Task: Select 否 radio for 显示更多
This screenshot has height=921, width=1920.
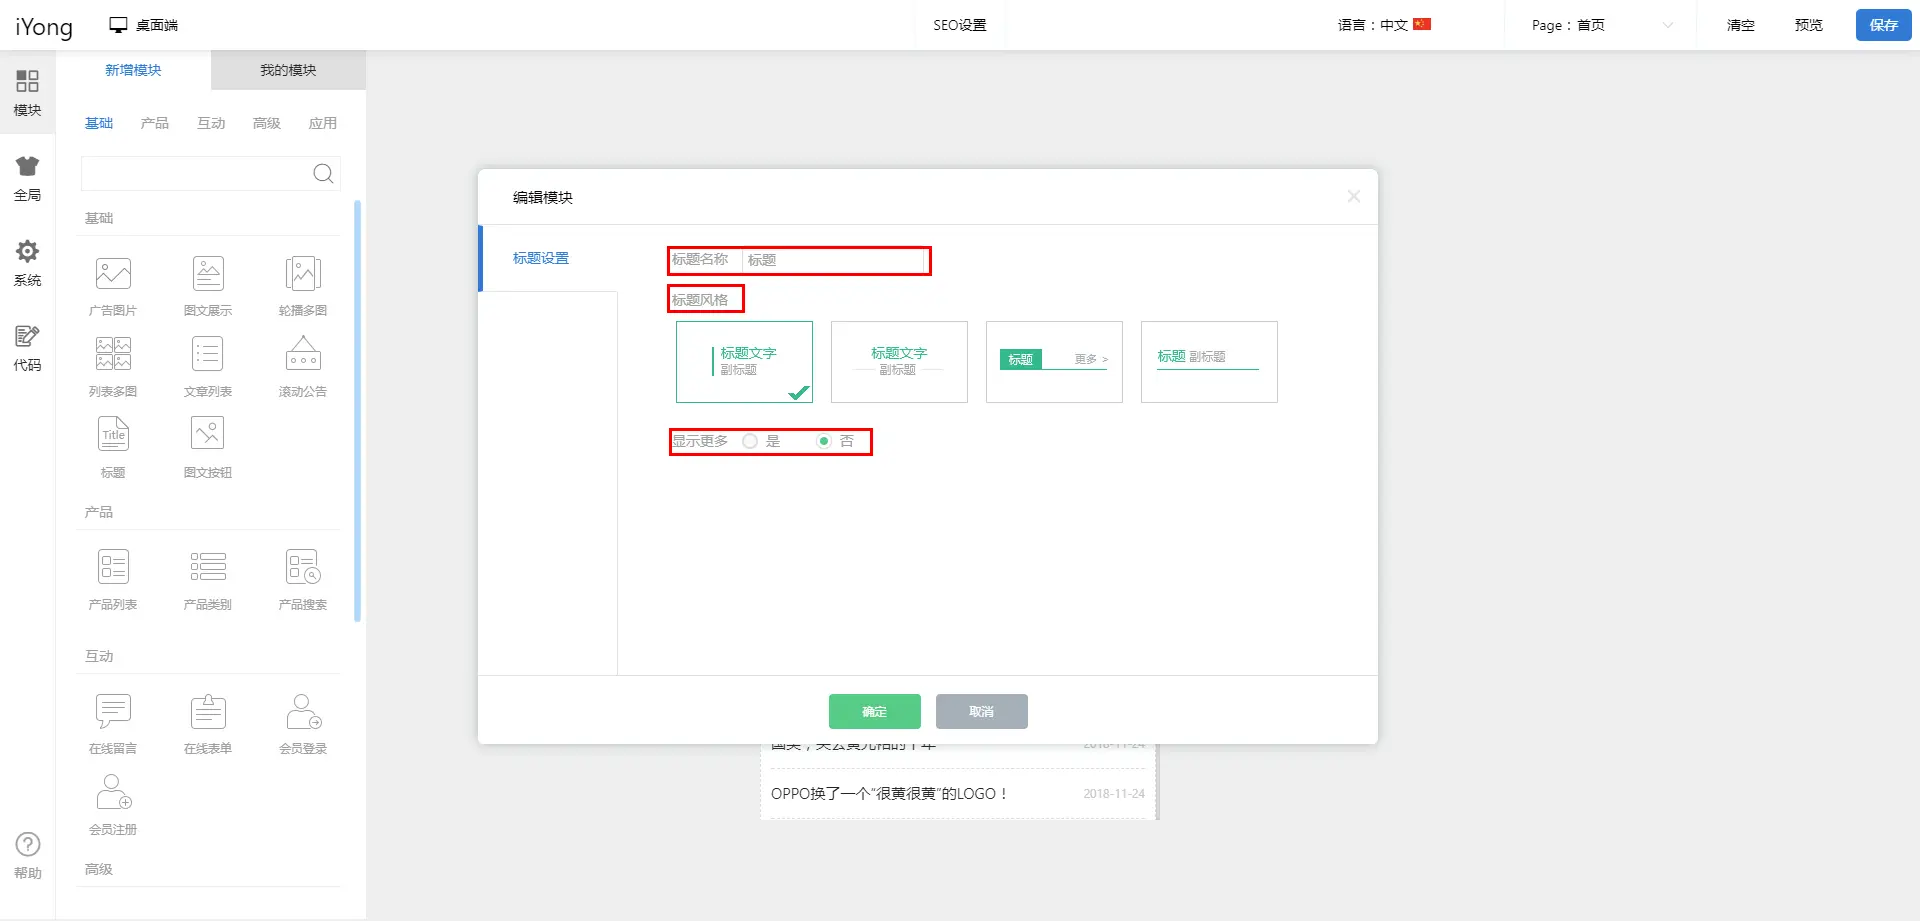Action: click(824, 441)
